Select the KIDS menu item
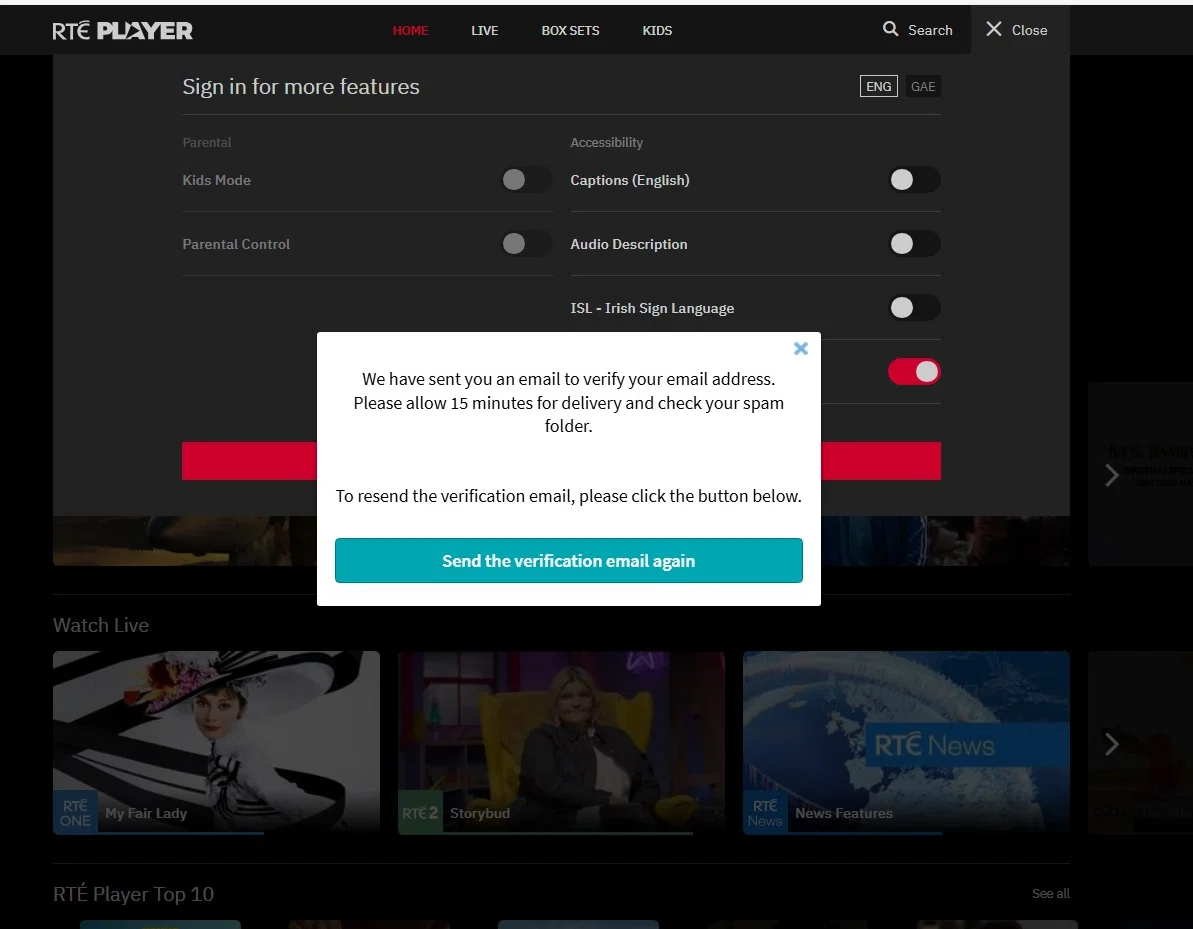The width and height of the screenshot is (1193, 929). [657, 30]
